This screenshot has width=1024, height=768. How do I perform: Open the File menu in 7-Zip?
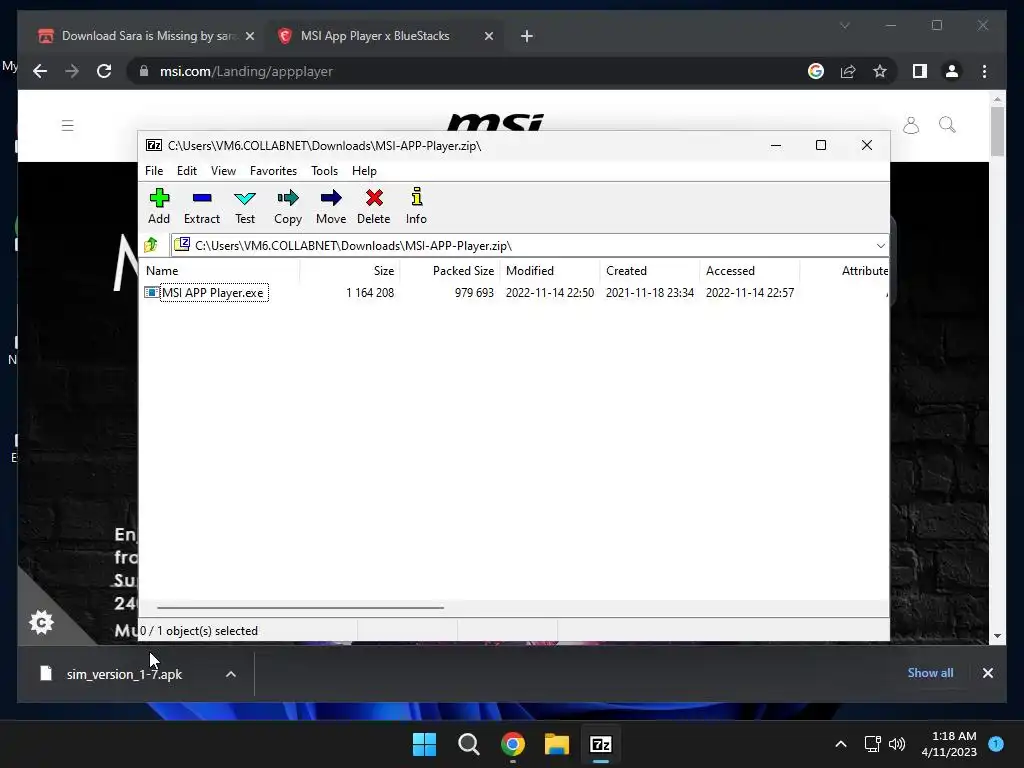[154, 170]
